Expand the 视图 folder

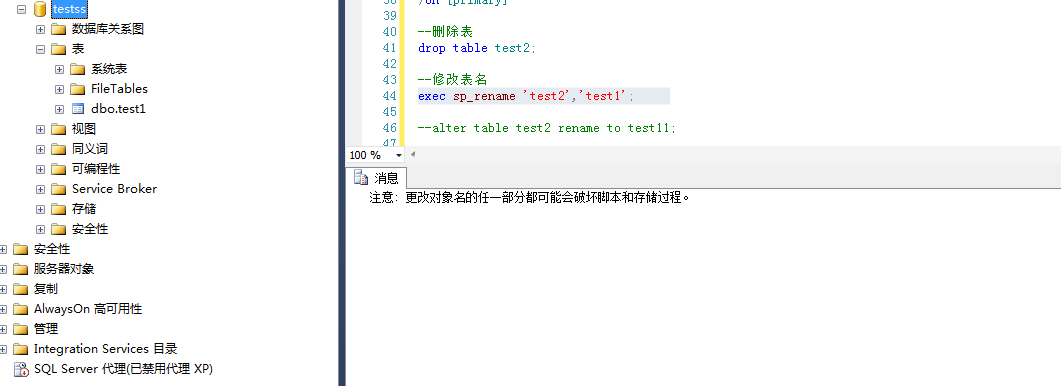[40, 129]
